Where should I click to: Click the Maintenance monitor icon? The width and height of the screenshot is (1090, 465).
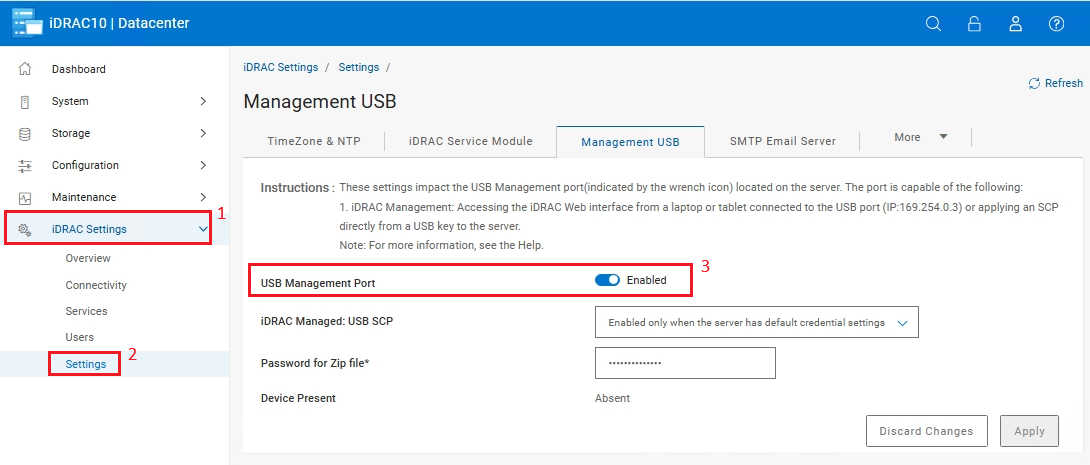[24, 197]
